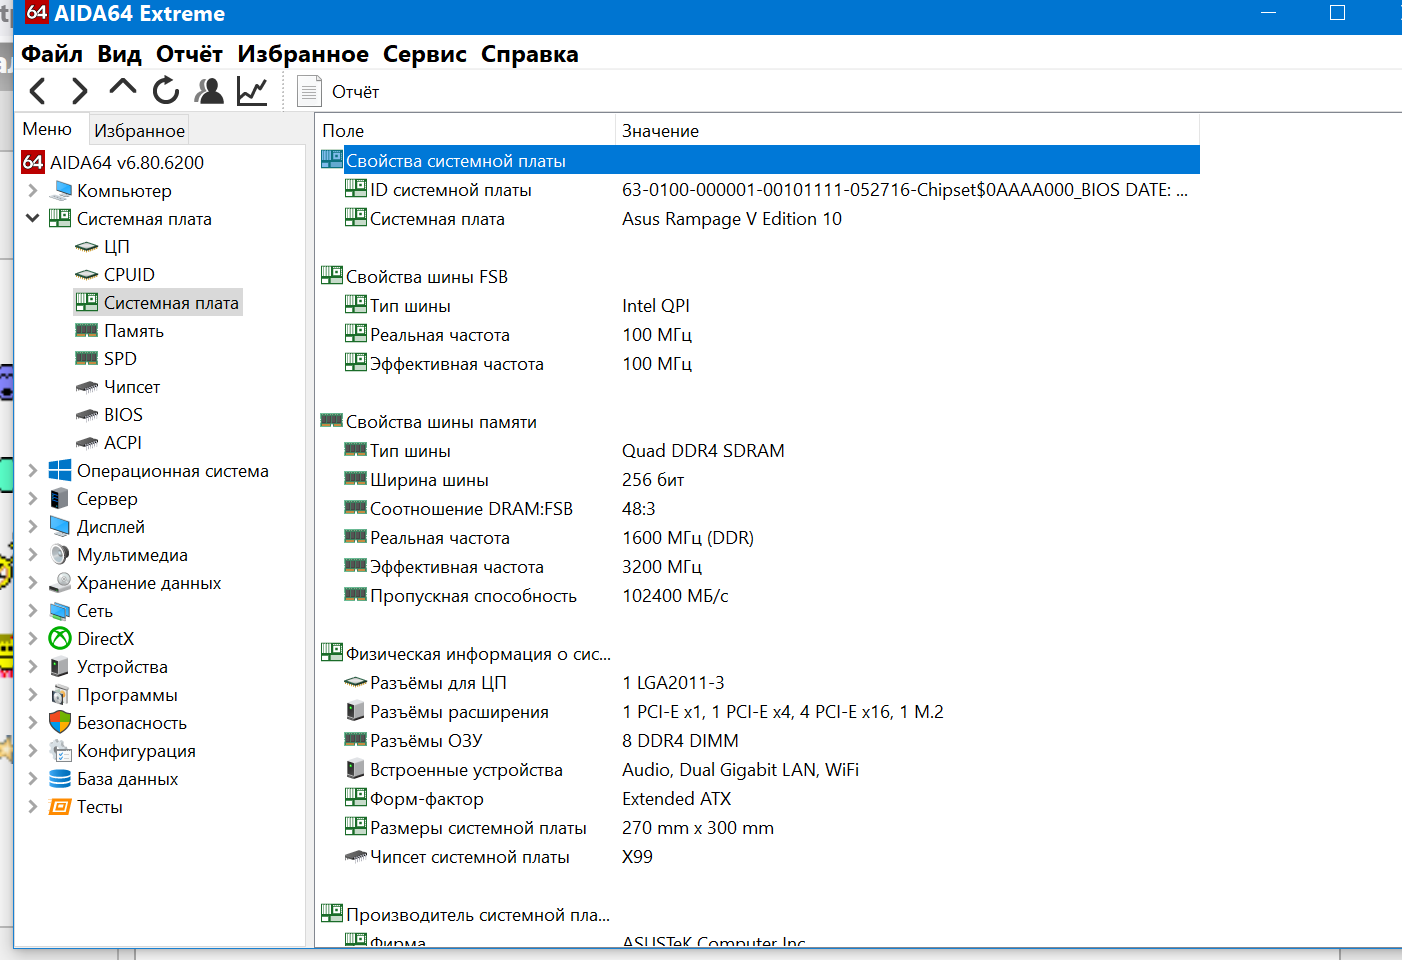Click the База данных database icon
The image size is (1402, 960).
point(60,779)
